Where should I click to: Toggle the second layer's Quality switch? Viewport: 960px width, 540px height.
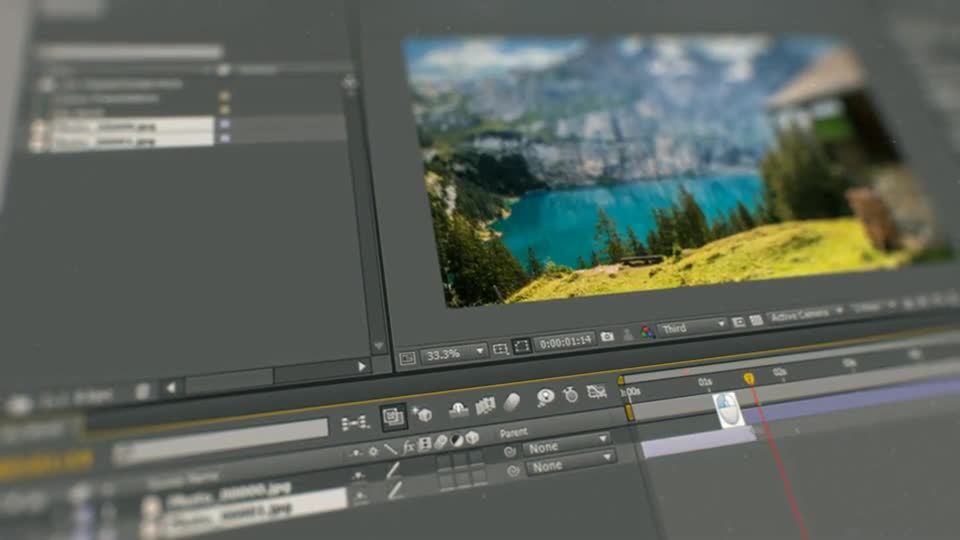[x=396, y=489]
